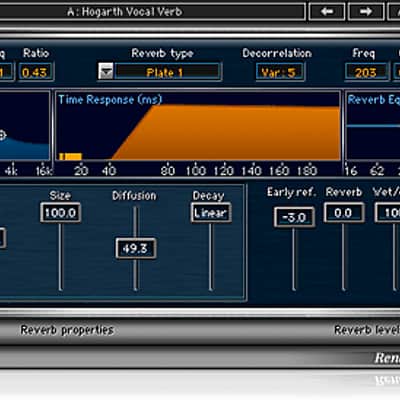Click the 180 ms tick on time axis
400x400 pixels.
tap(307, 171)
